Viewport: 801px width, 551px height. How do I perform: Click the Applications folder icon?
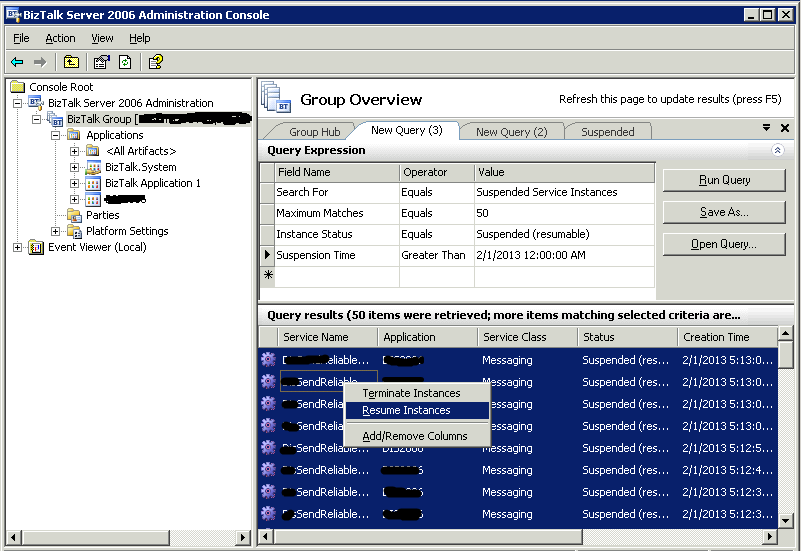pyautogui.click(x=74, y=135)
